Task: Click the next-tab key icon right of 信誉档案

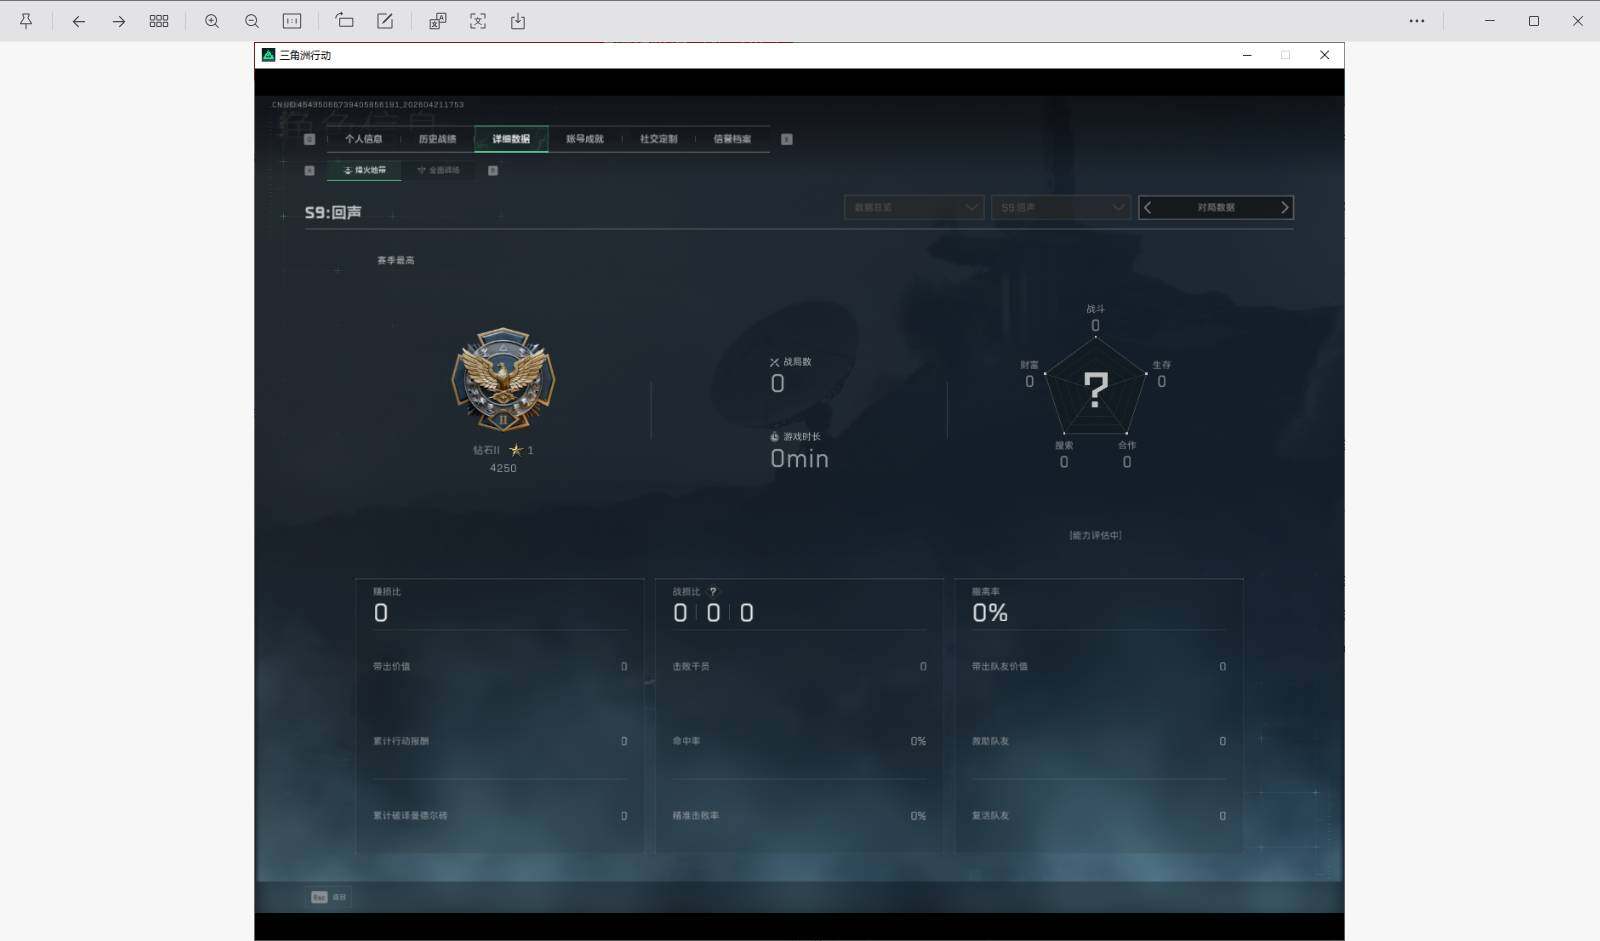Action: coord(787,139)
